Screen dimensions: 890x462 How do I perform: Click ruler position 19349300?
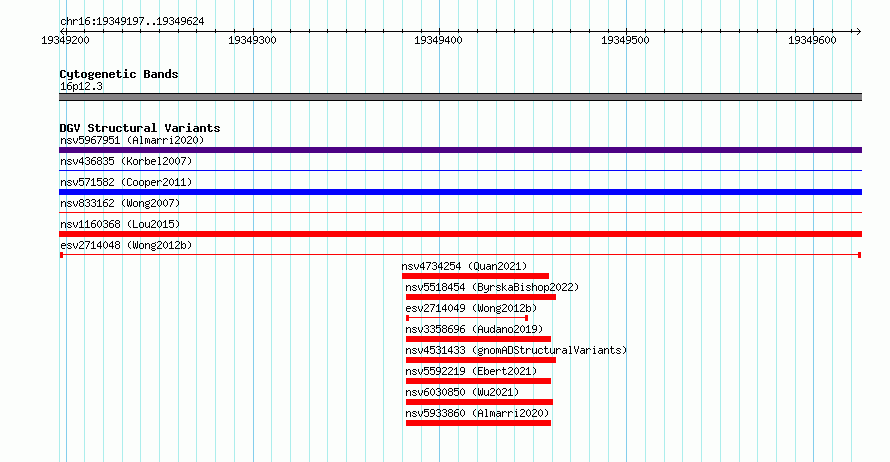click(x=252, y=40)
